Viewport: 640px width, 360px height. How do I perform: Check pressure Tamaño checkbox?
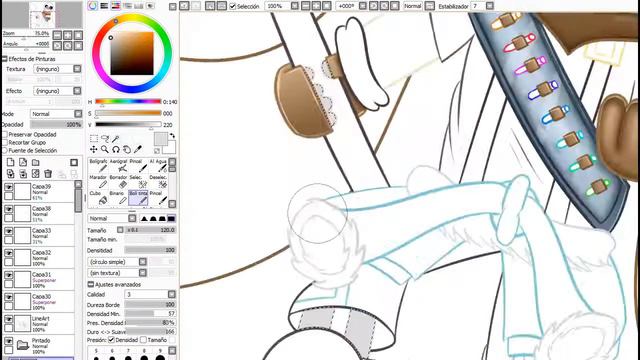[x=143, y=340]
